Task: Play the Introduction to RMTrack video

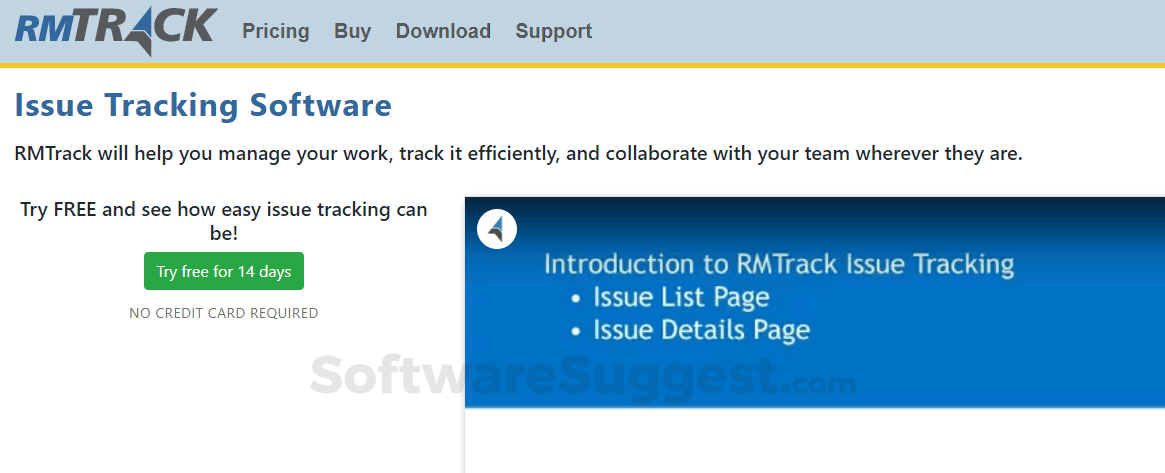Action: coord(814,335)
